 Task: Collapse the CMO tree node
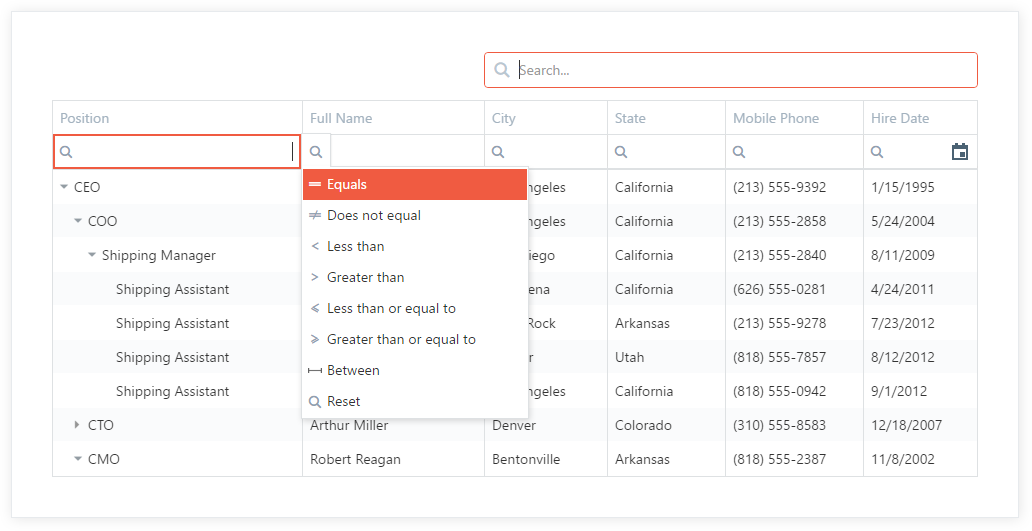(x=78, y=459)
